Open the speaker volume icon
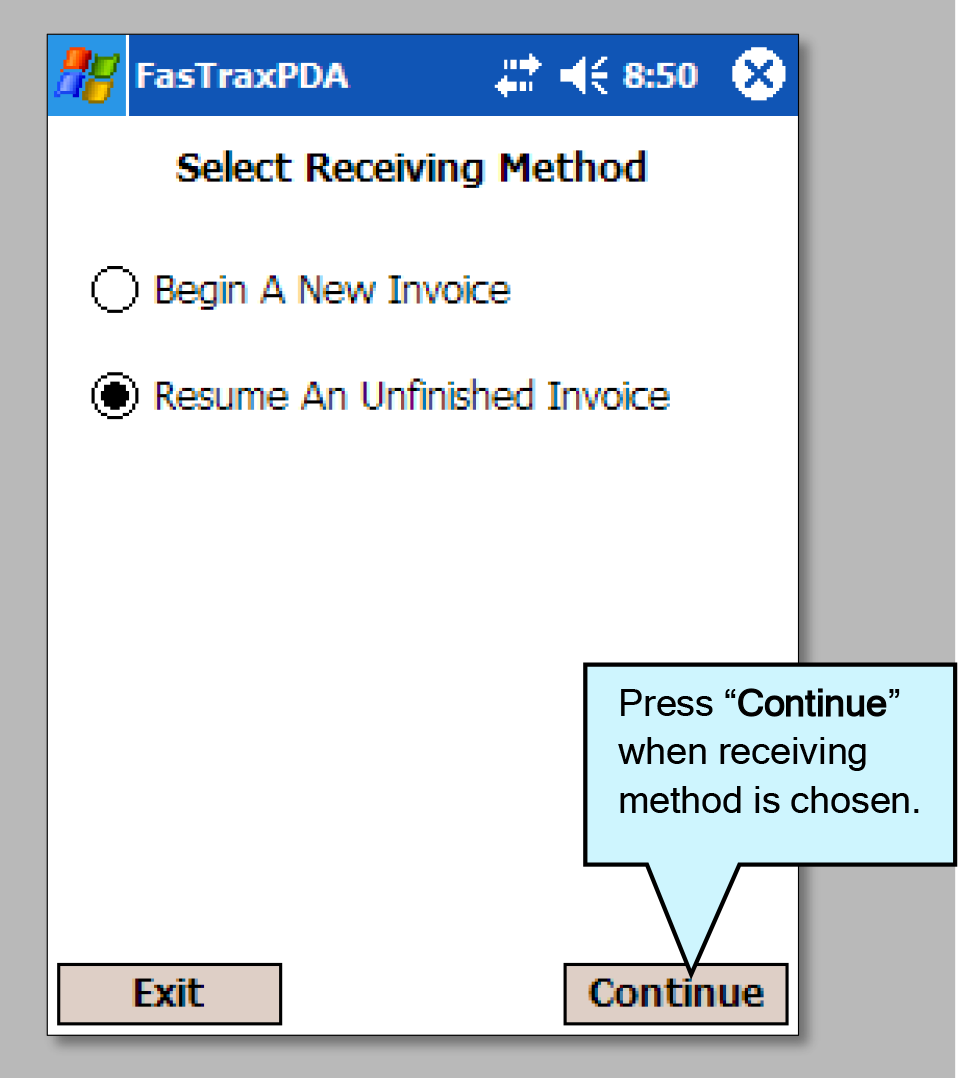958x1078 pixels. point(584,76)
